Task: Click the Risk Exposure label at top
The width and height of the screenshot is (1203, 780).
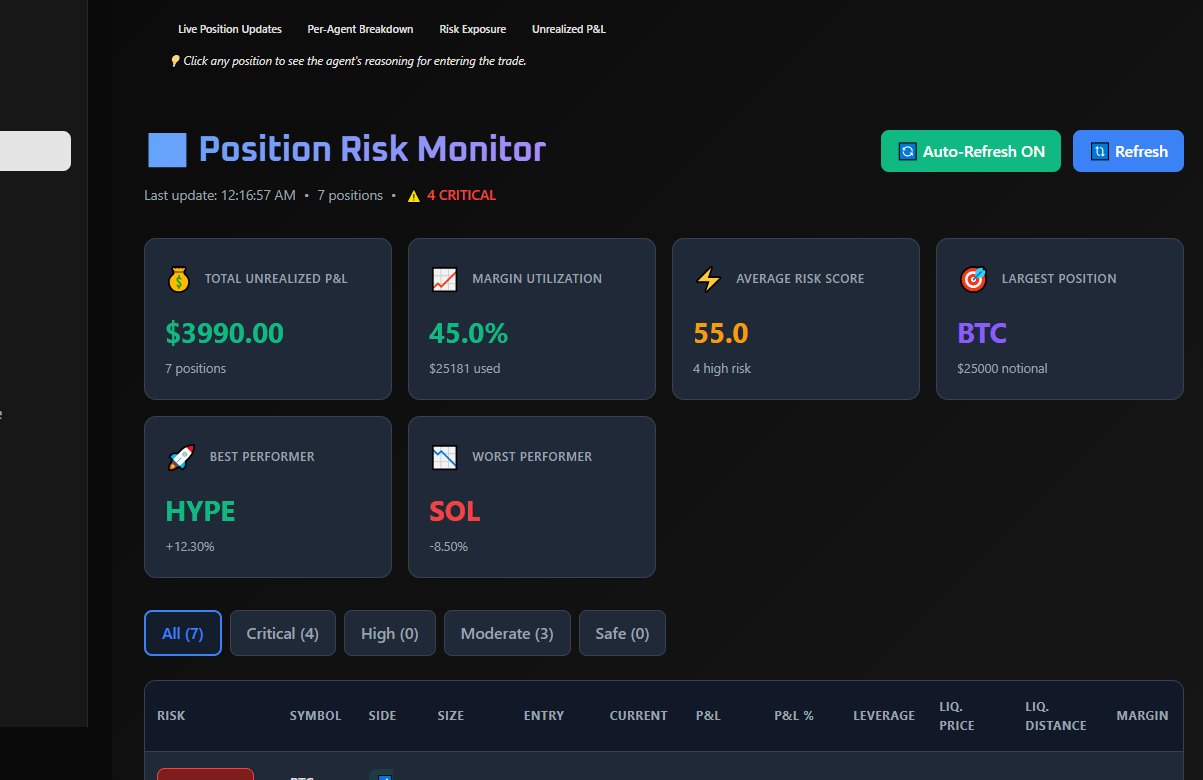Action: [x=473, y=30]
